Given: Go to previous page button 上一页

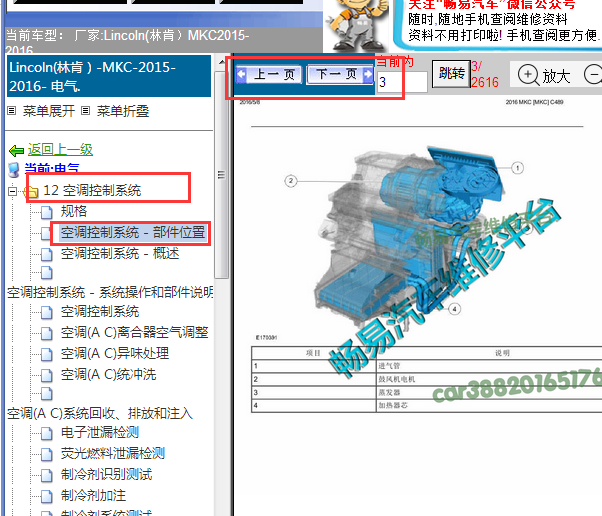Looking at the screenshot, I should pos(269,74).
